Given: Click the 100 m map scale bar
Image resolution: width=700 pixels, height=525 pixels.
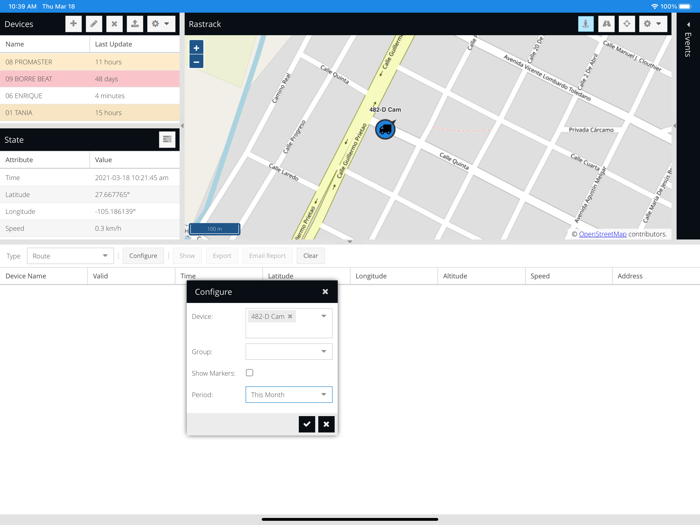Looking at the screenshot, I should 214,229.
